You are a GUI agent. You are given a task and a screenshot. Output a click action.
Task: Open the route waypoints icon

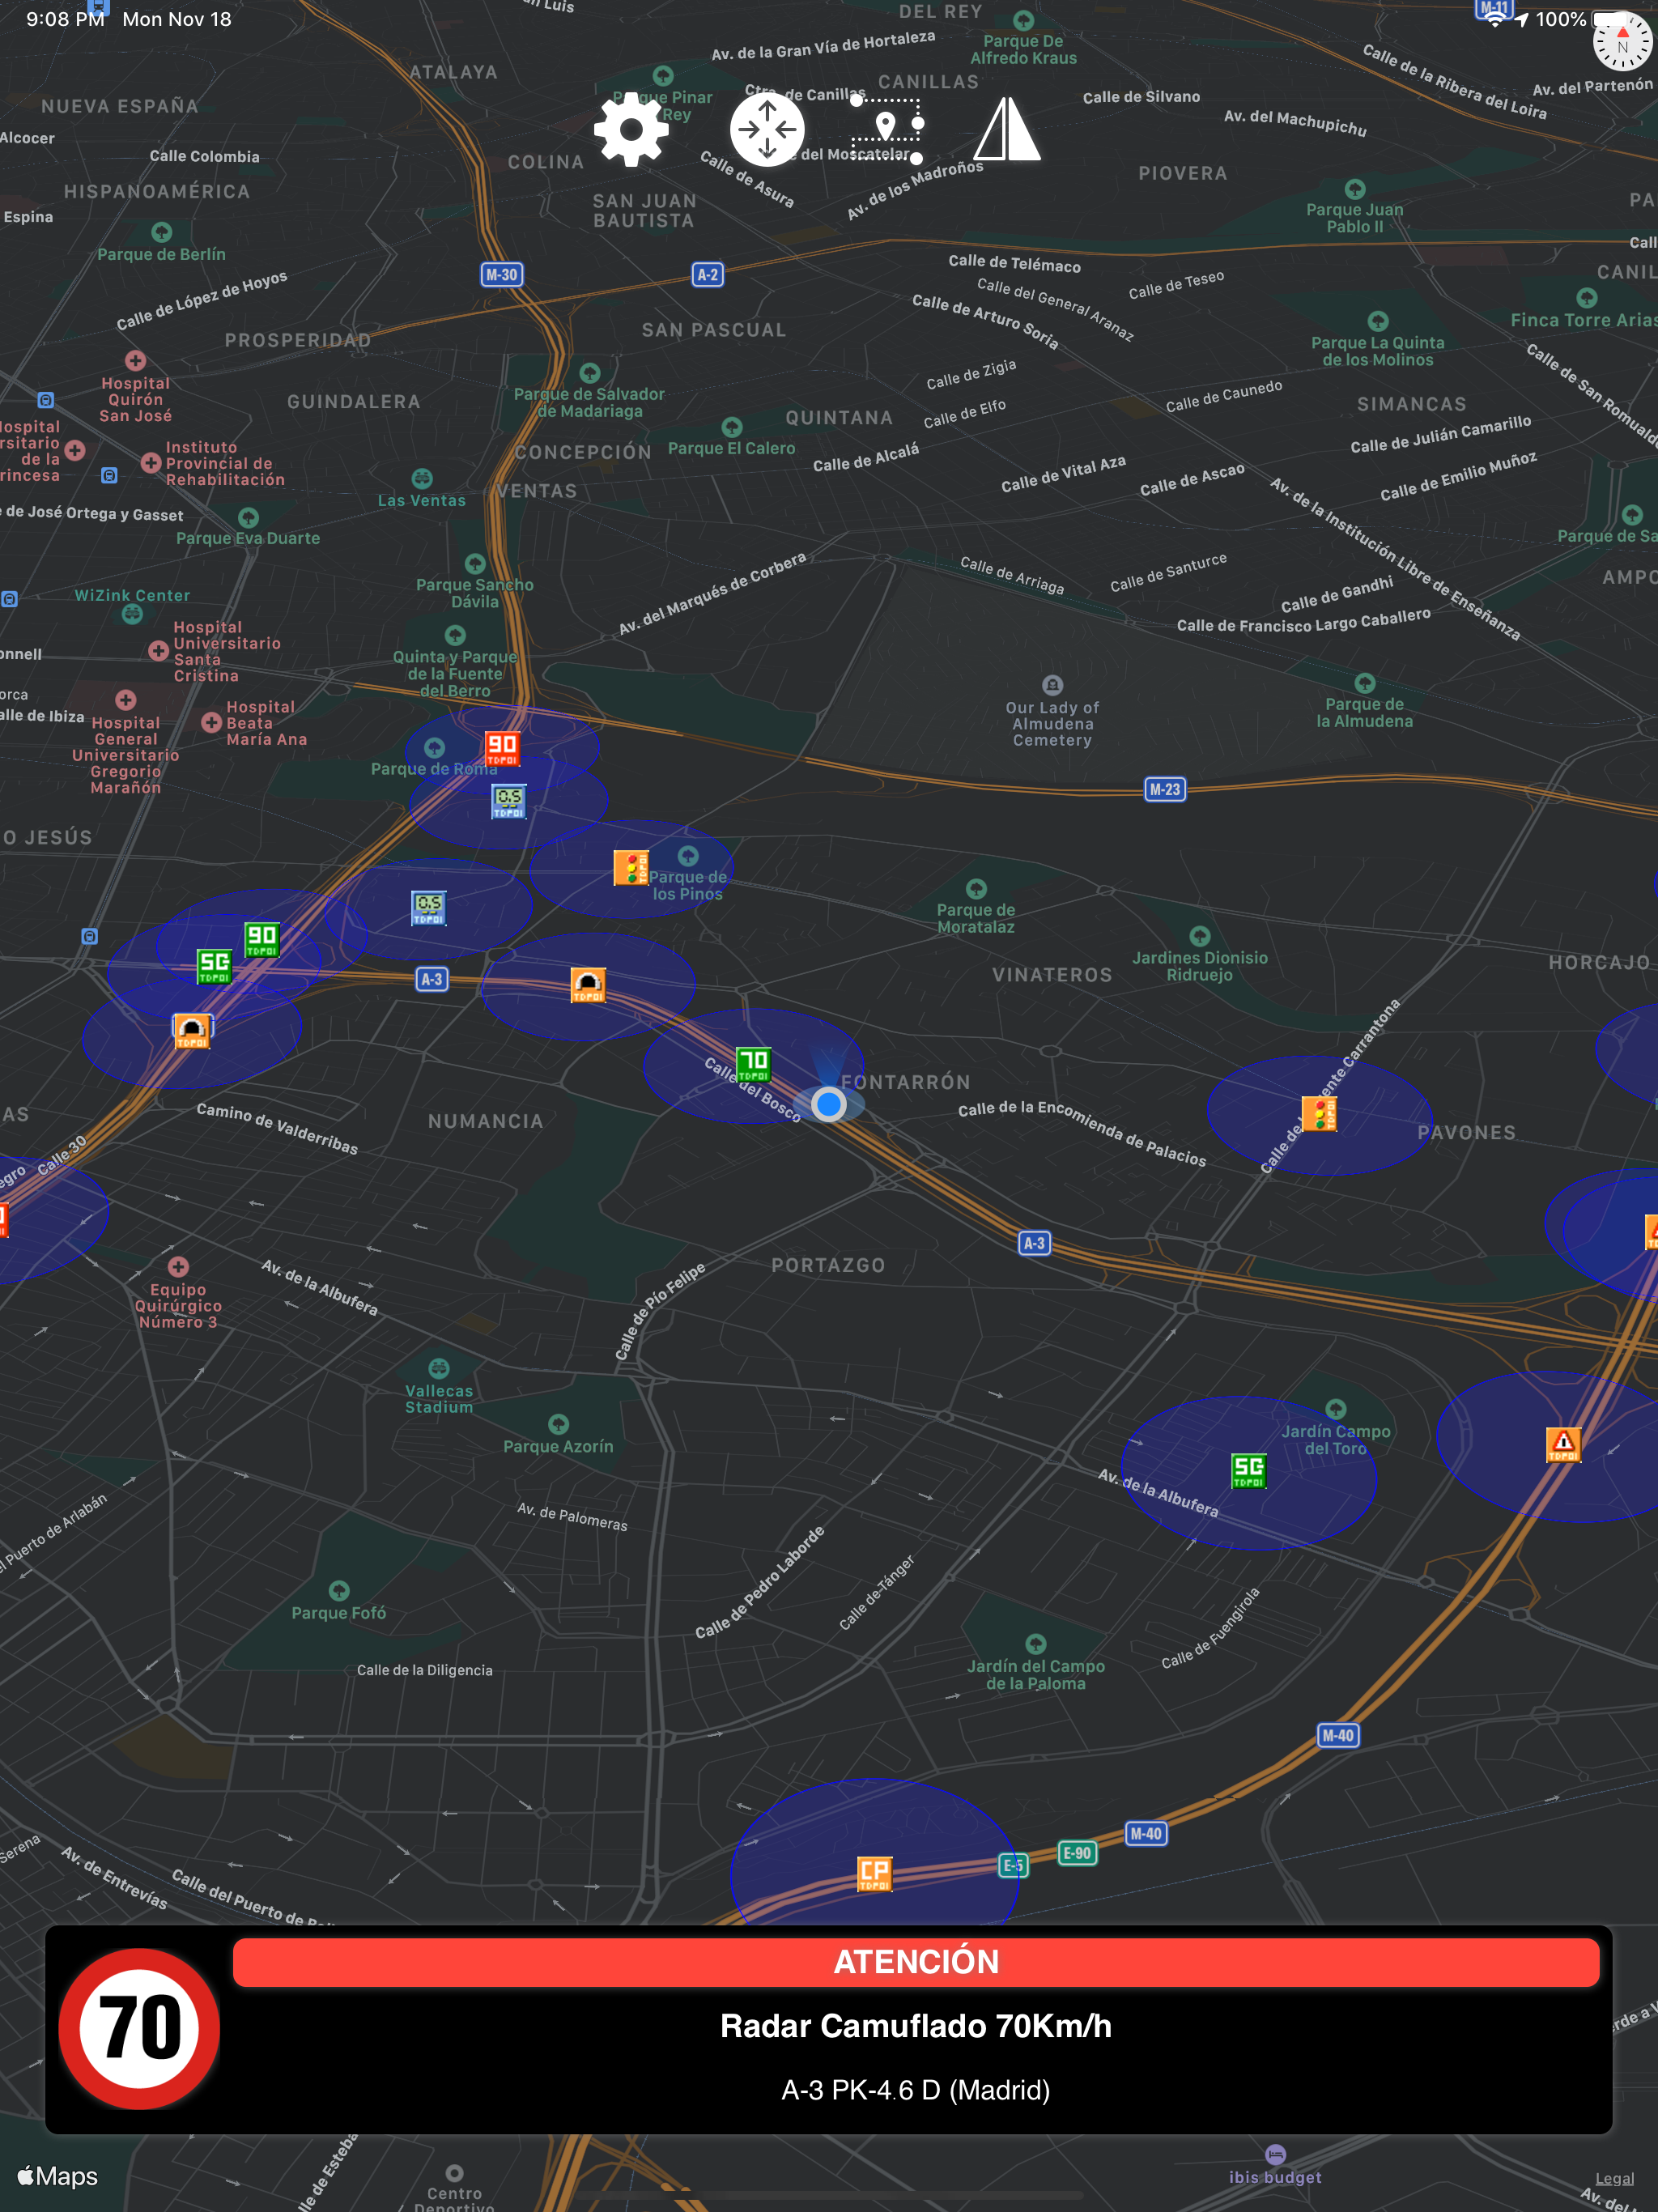point(887,129)
